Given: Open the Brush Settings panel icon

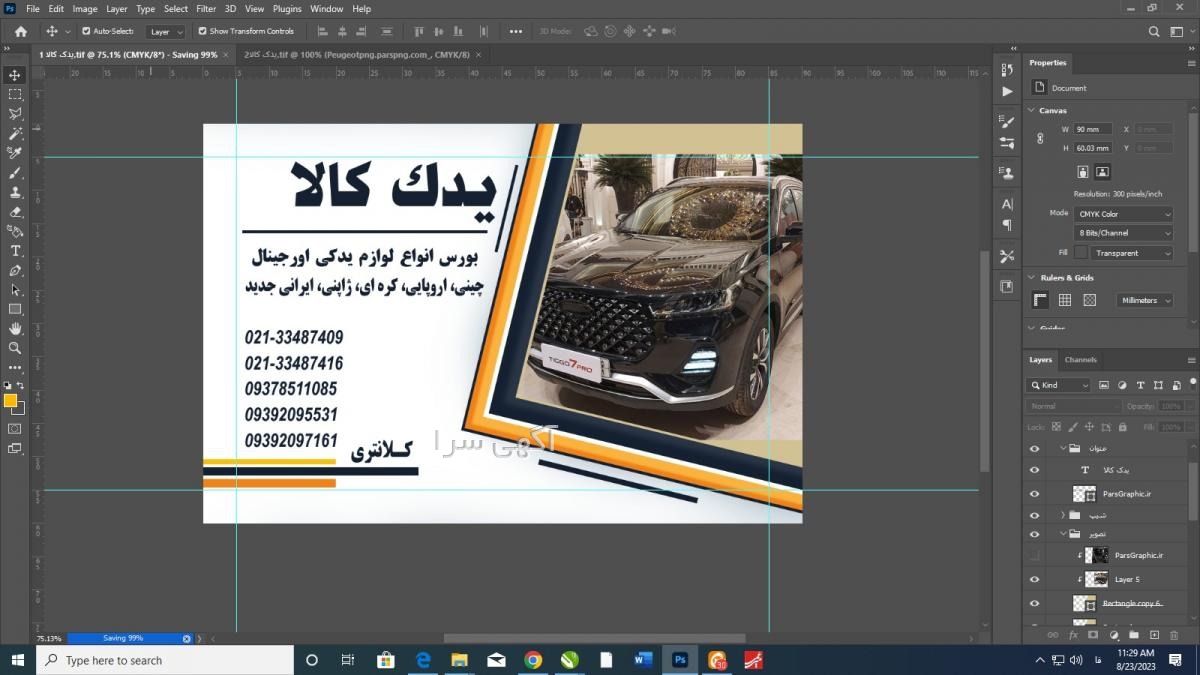Looking at the screenshot, I should 1007,122.
